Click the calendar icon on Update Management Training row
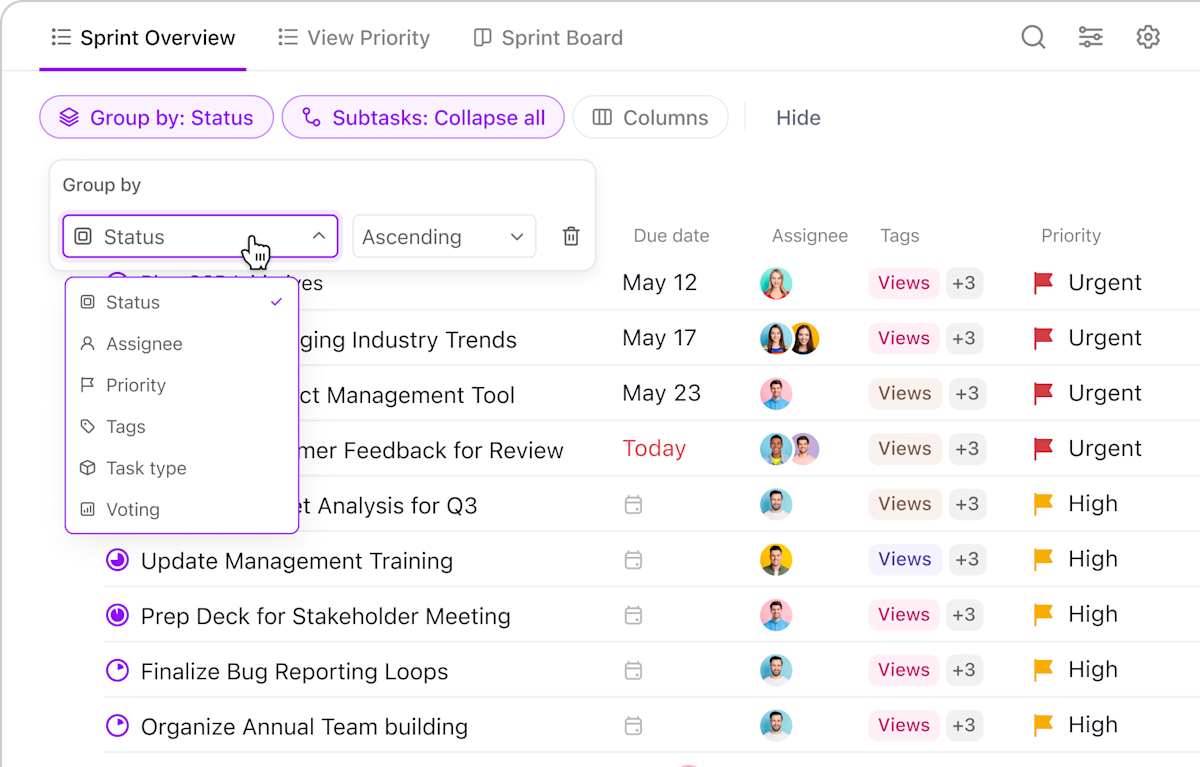Screen dimensions: 1200x767 tap(634, 560)
